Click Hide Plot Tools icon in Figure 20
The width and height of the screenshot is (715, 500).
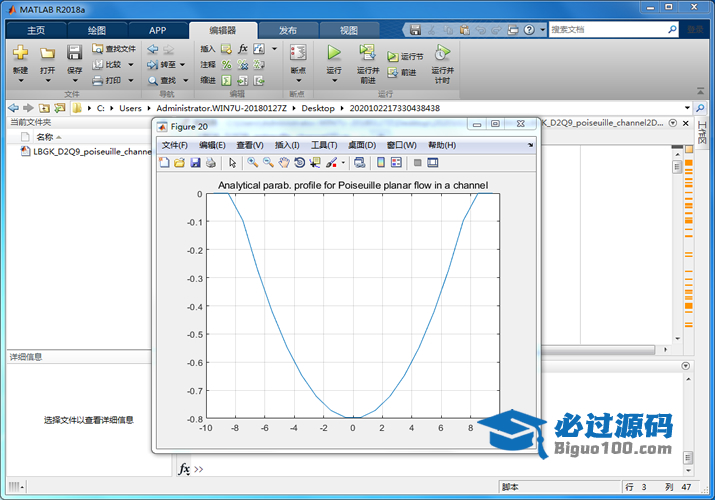(417, 162)
